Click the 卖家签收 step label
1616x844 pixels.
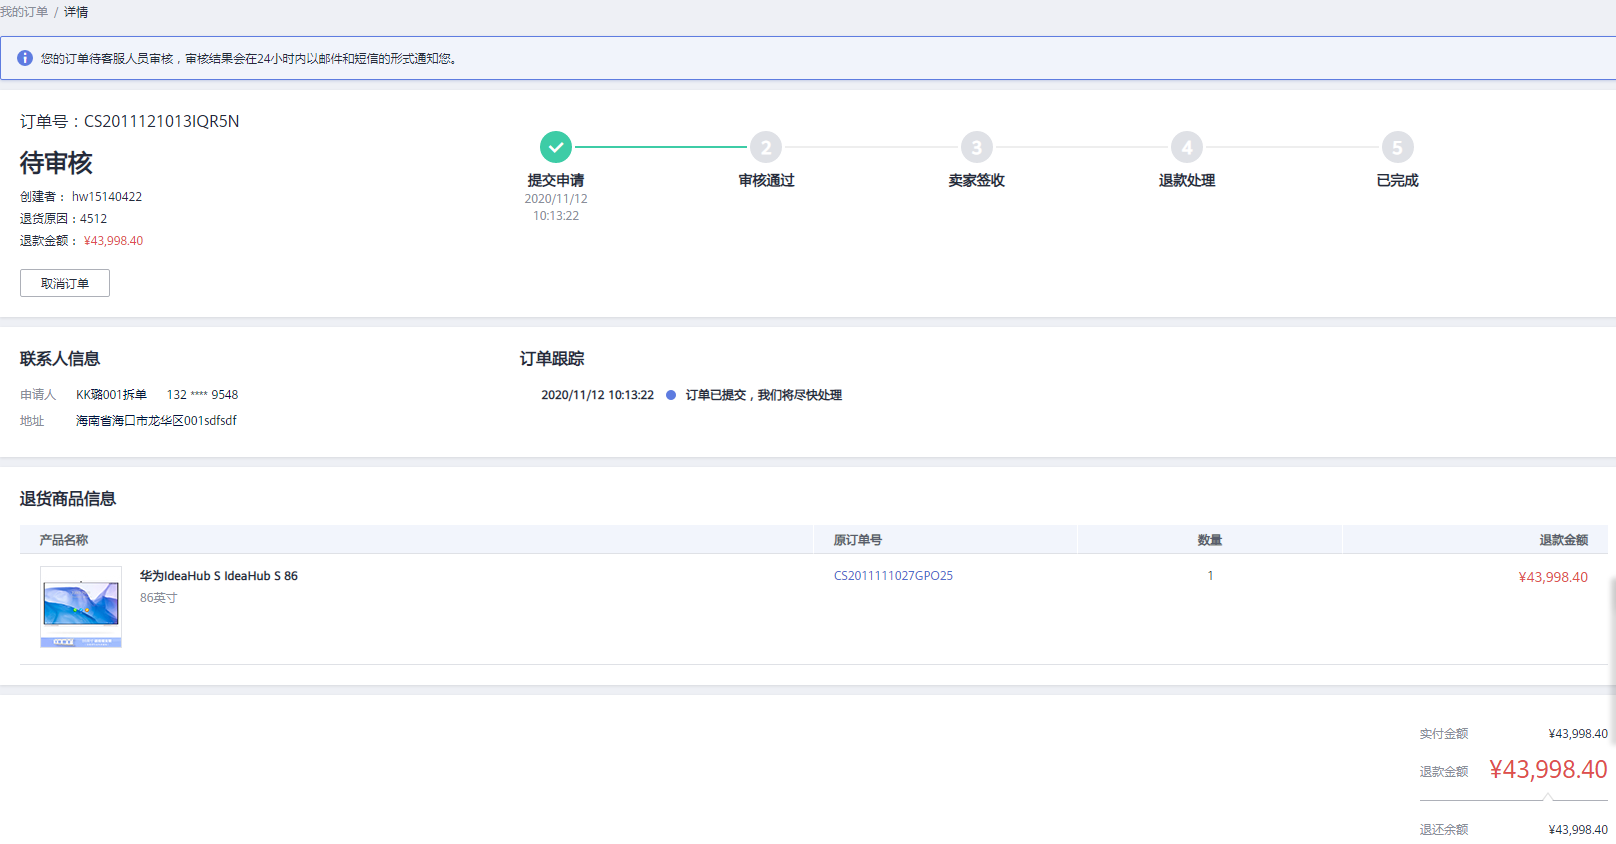[977, 180]
